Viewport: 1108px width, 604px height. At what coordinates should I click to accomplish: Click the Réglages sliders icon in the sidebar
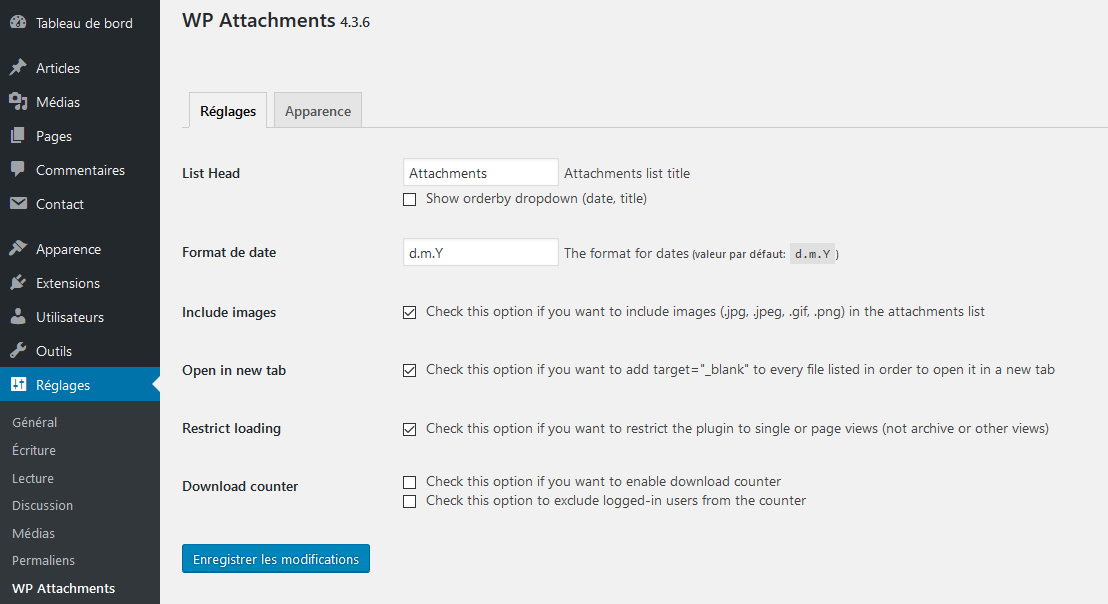(18, 384)
